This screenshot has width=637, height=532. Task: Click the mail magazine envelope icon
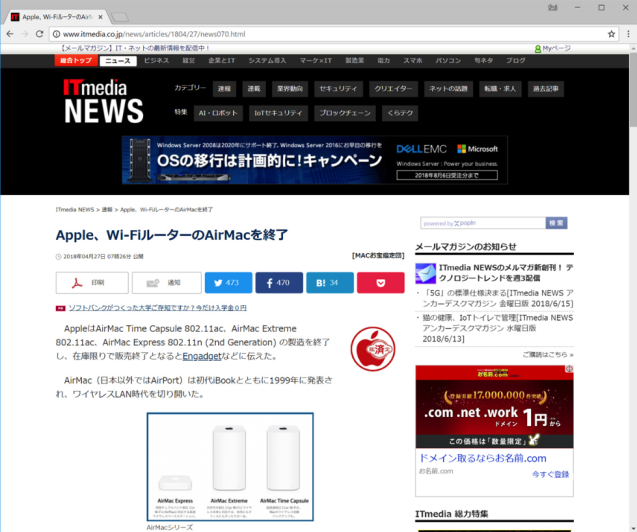tap(425, 273)
